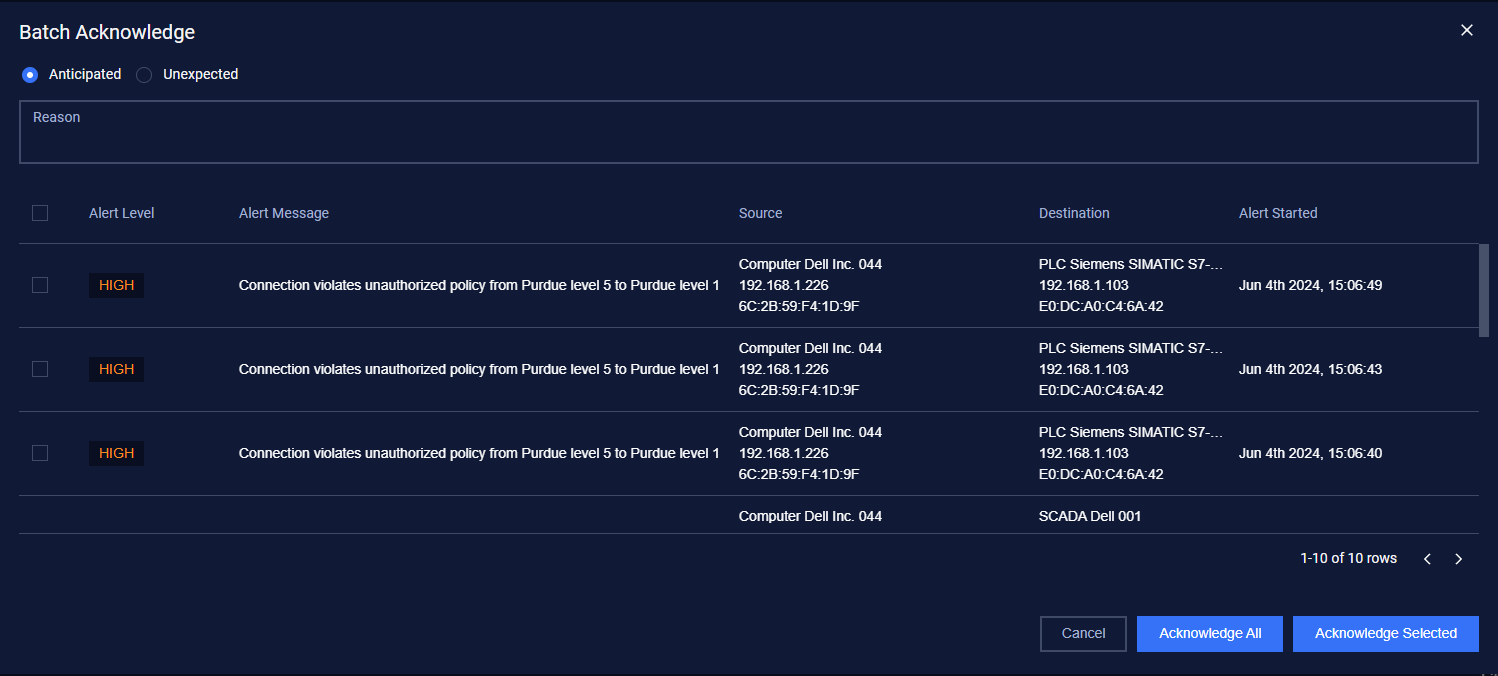The width and height of the screenshot is (1498, 676).
Task: Click the alert message of the 15:06:49 row
Action: coord(479,285)
